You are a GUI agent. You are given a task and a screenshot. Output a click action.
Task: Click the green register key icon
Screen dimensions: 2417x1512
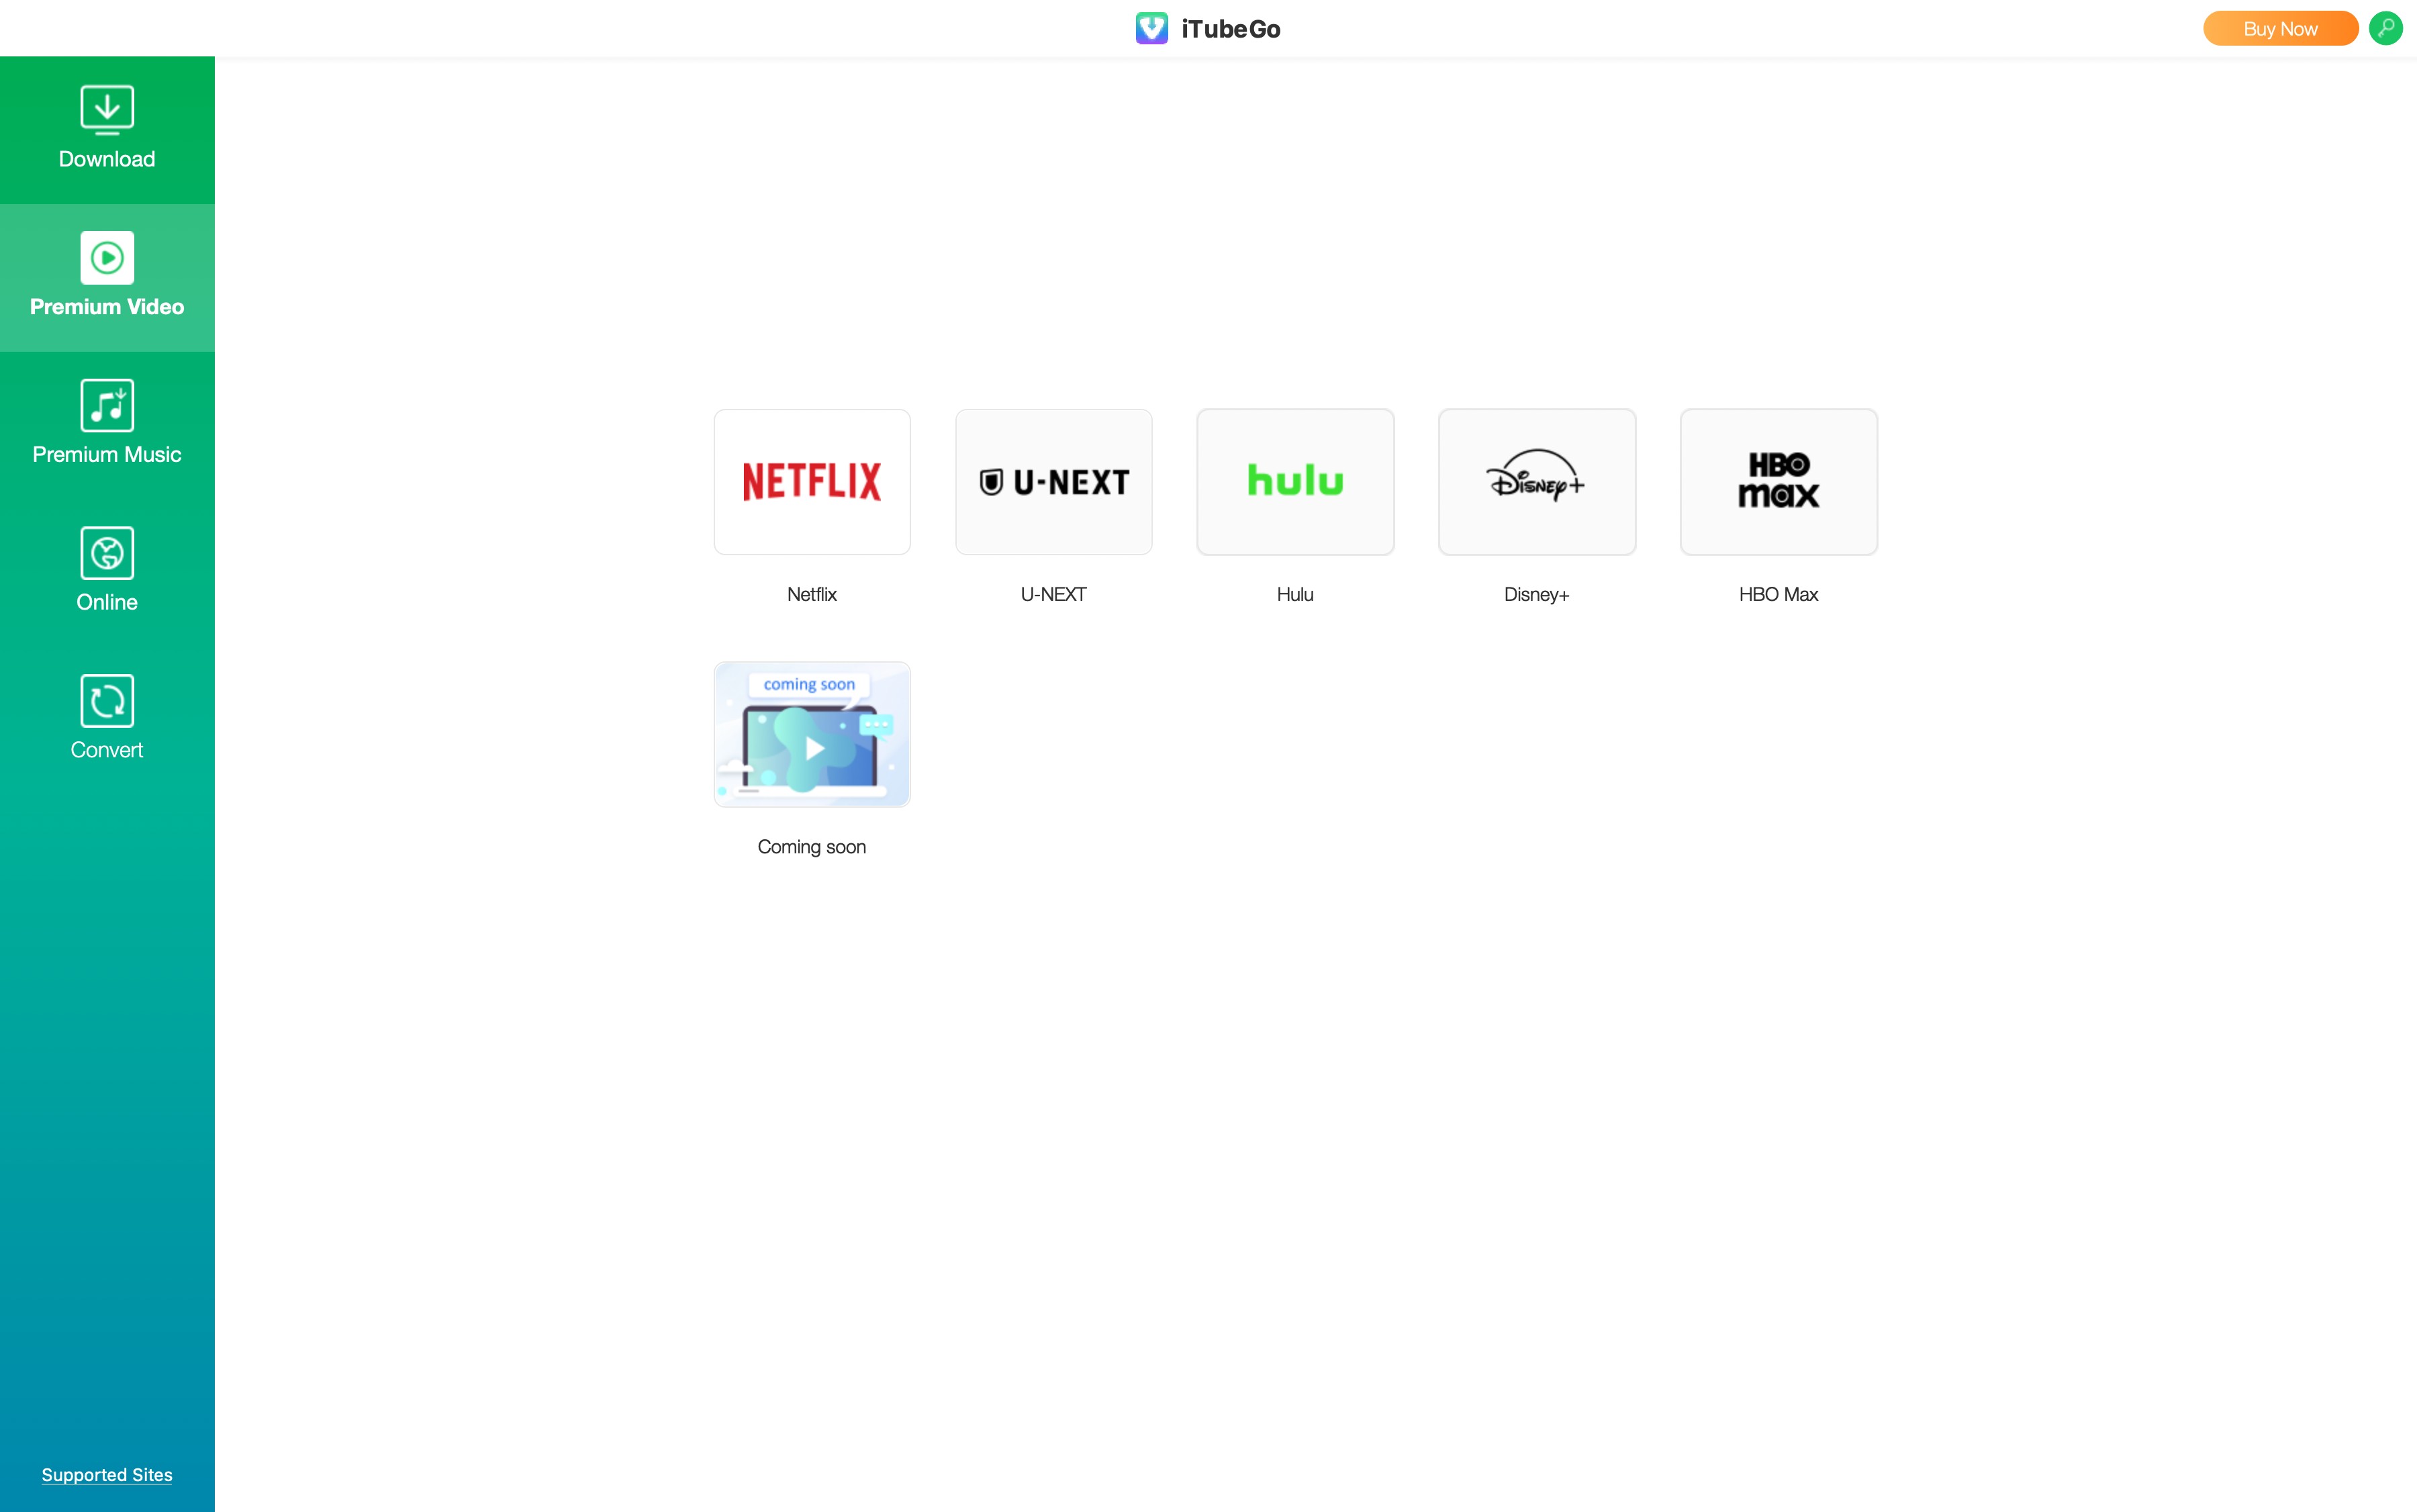click(x=2386, y=28)
